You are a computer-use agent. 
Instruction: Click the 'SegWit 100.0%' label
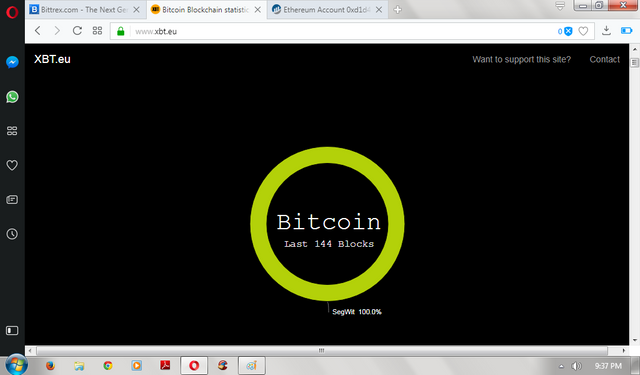(357, 312)
